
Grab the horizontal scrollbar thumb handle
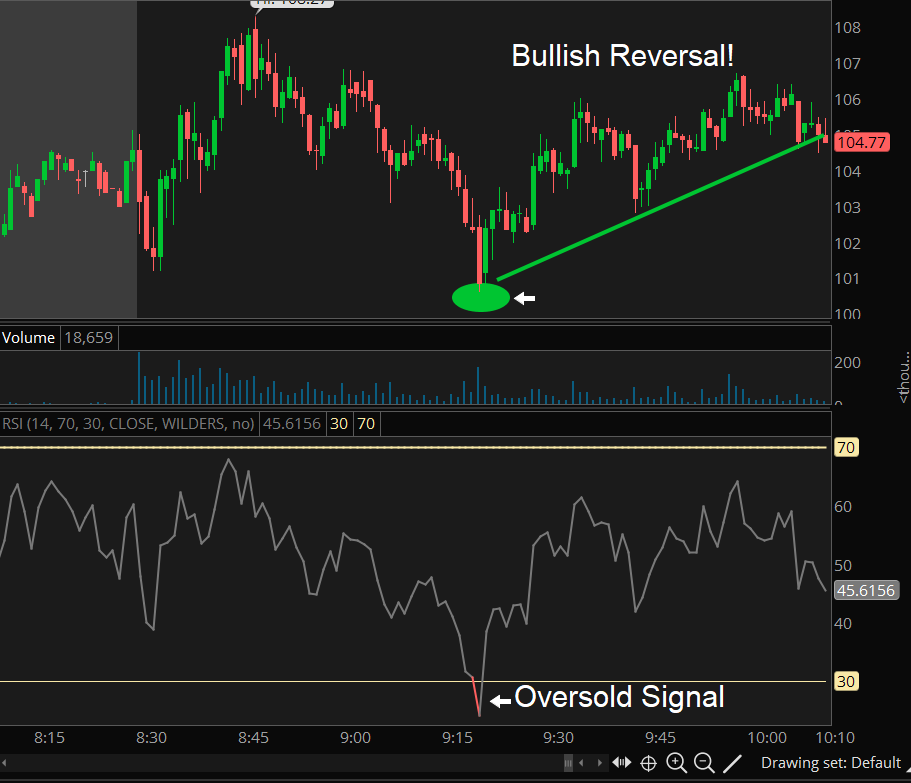568,763
